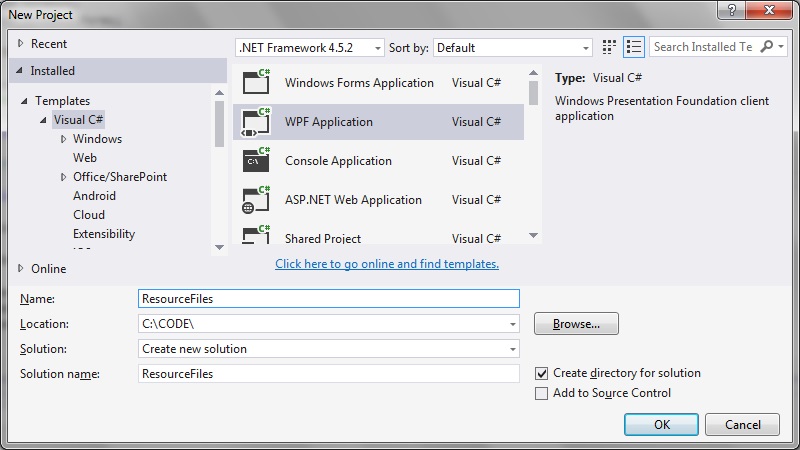
Task: Close the New Project dialog
Action: pos(769,10)
